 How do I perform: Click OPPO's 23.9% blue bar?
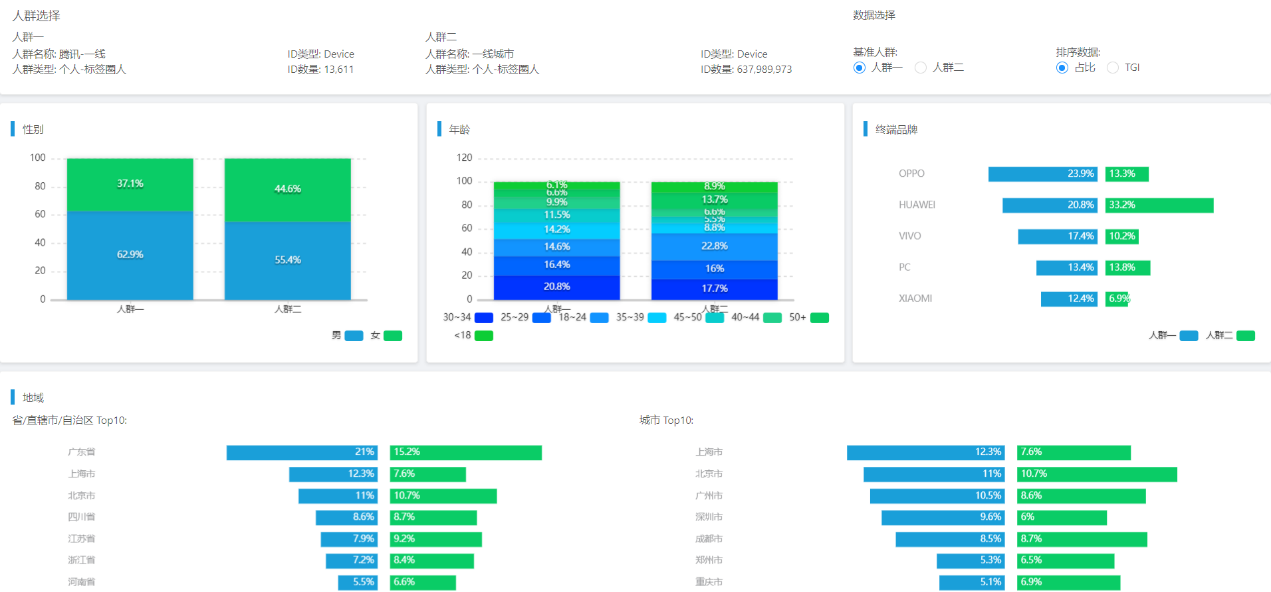coord(1043,174)
